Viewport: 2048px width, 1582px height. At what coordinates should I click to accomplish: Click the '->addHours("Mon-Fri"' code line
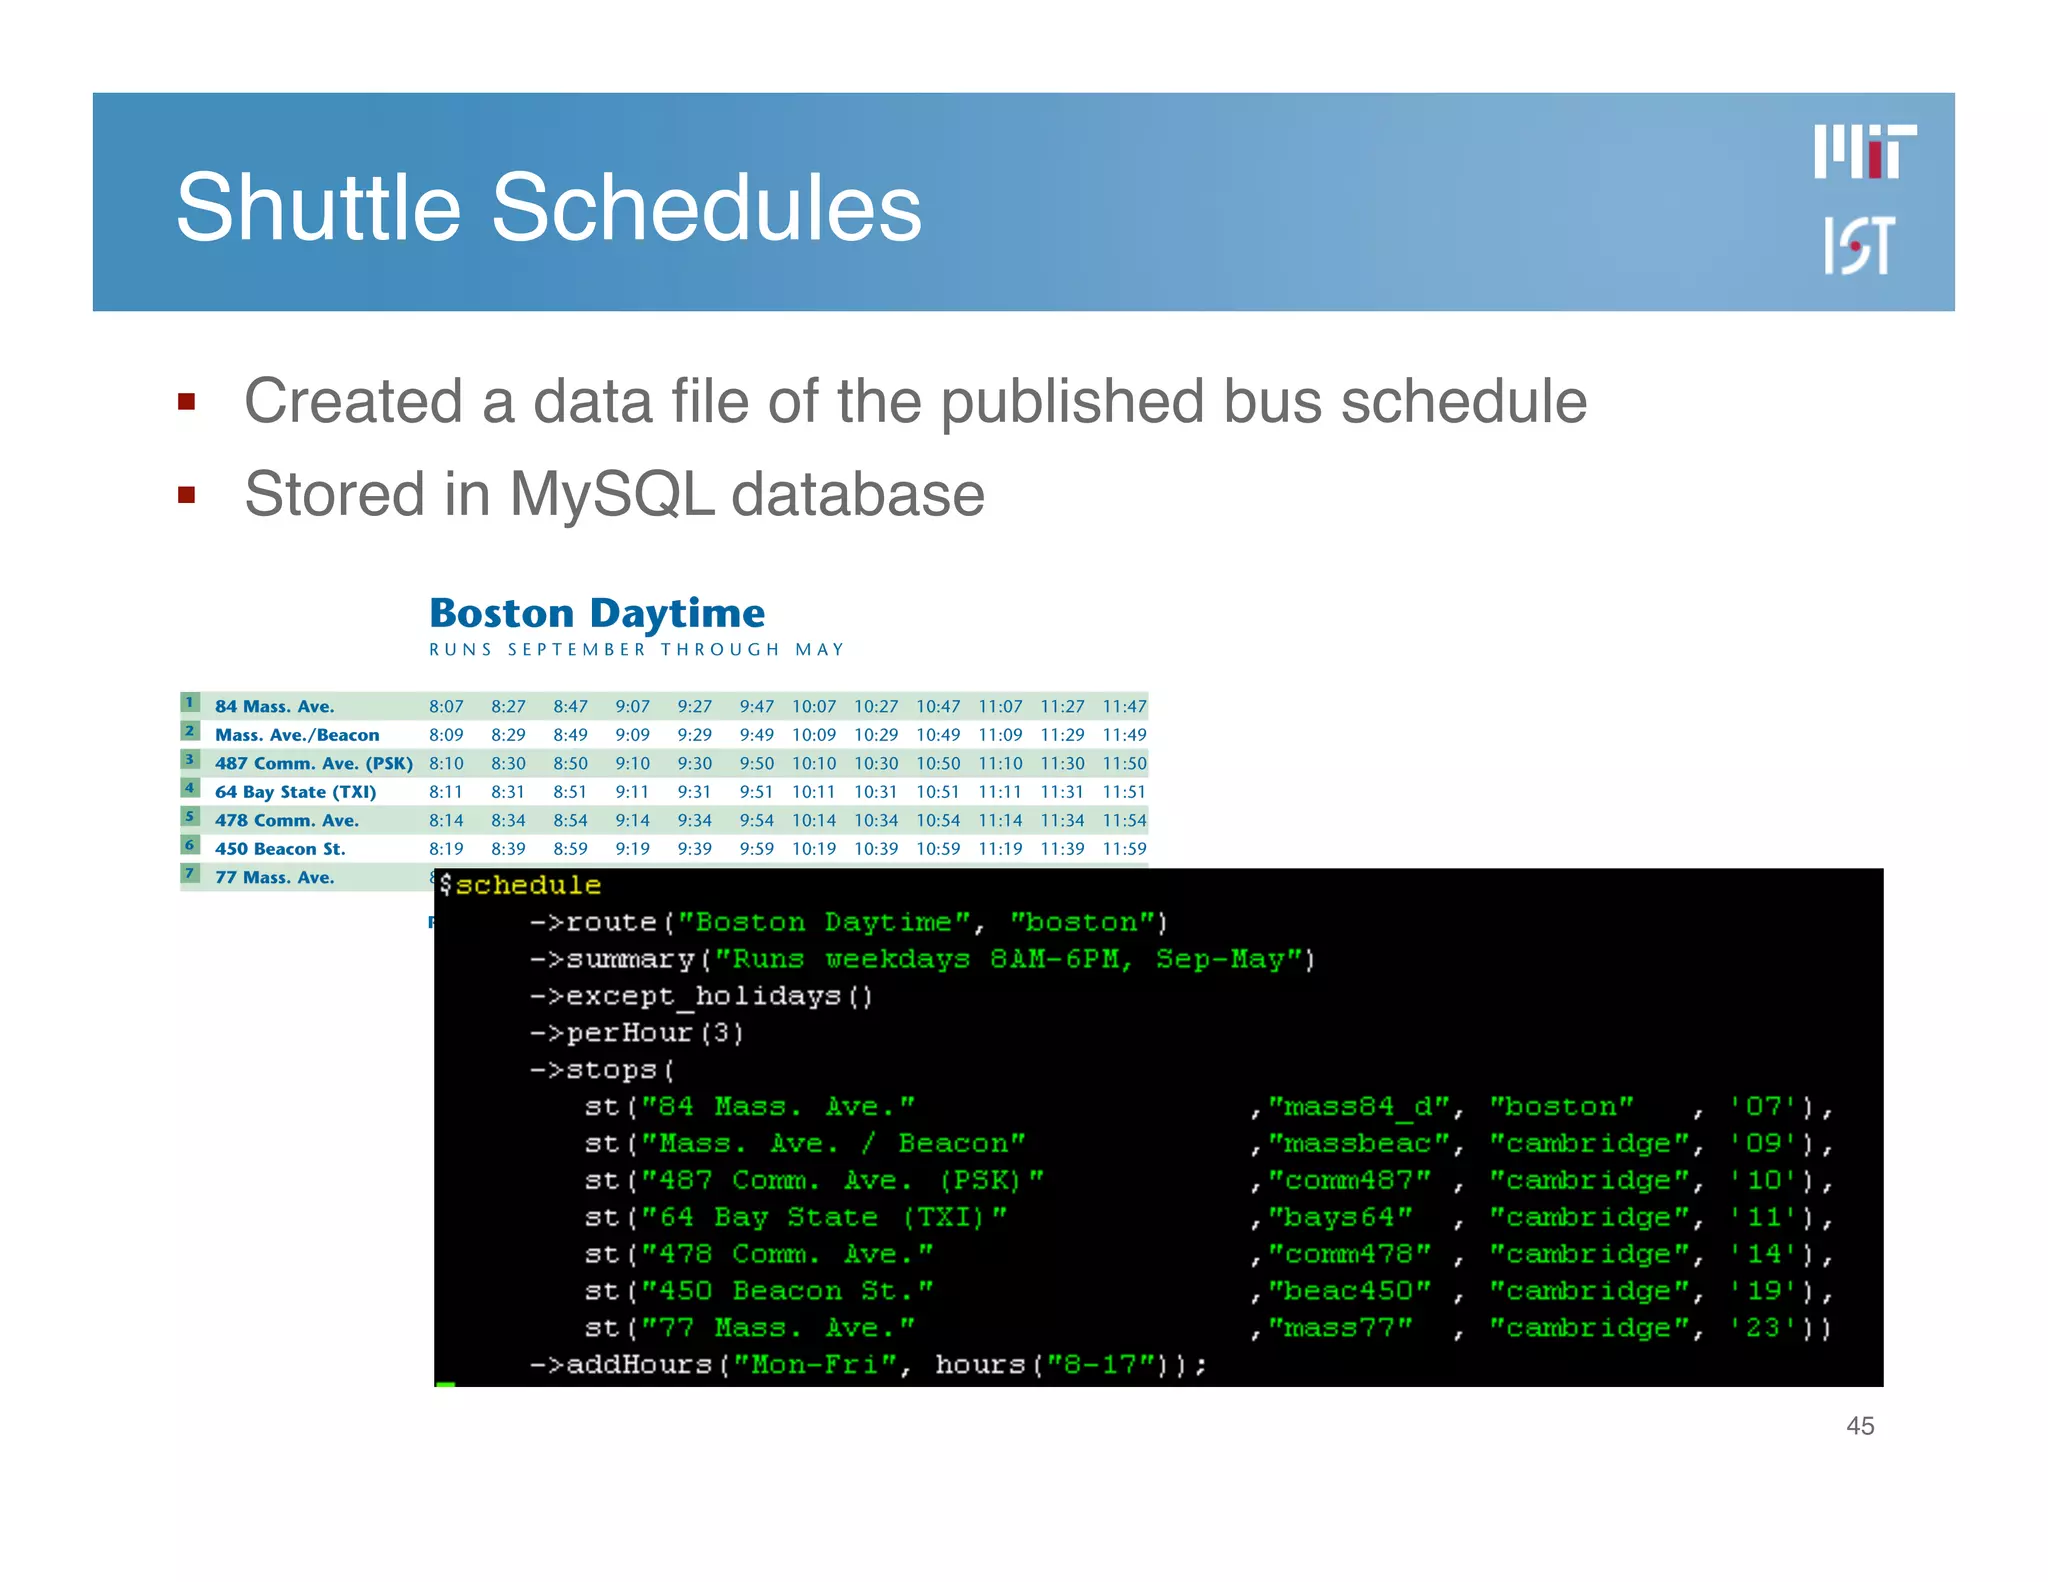868,1365
